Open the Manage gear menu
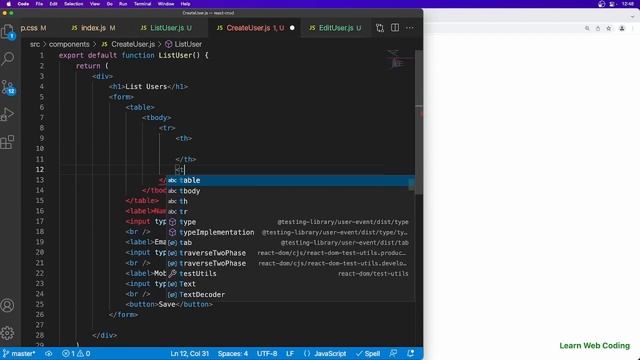 8,333
